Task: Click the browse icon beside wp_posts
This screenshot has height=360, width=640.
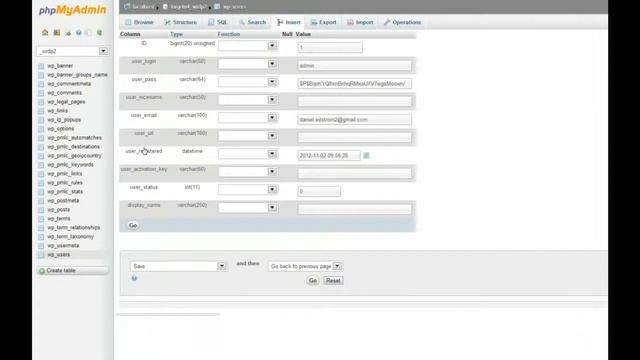Action: point(41,210)
